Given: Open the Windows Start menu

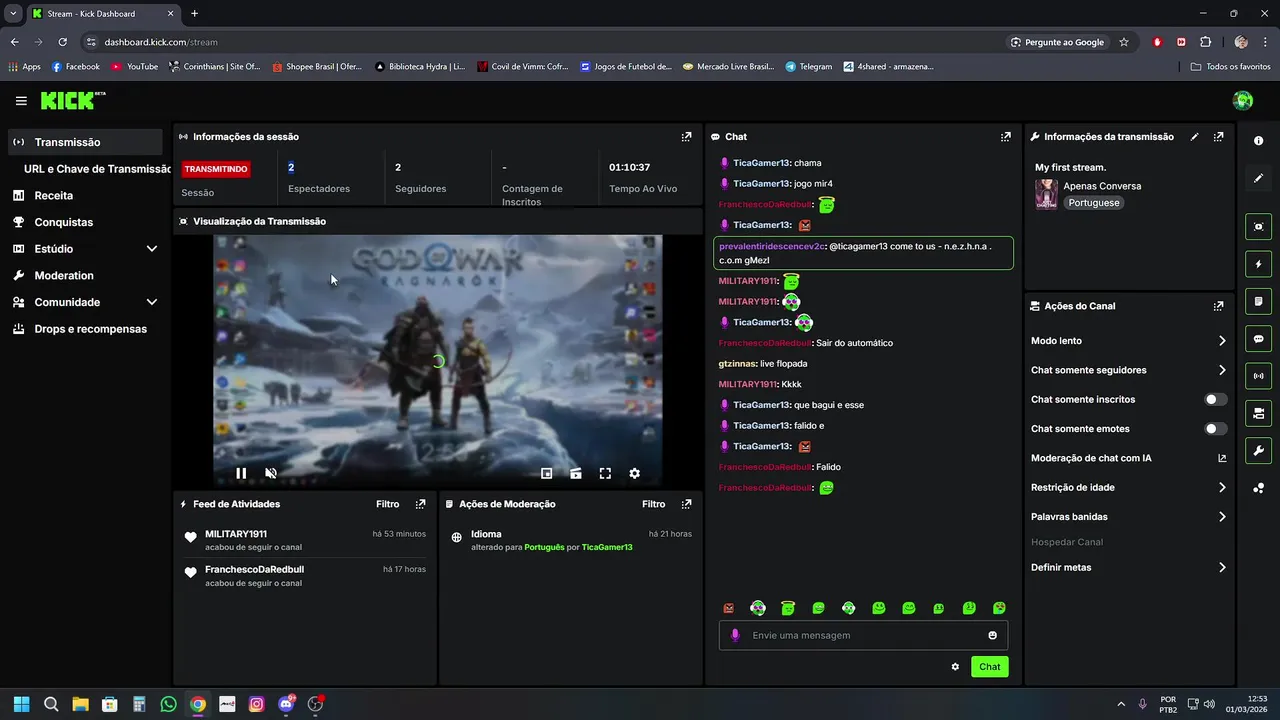Looking at the screenshot, I should [21, 704].
